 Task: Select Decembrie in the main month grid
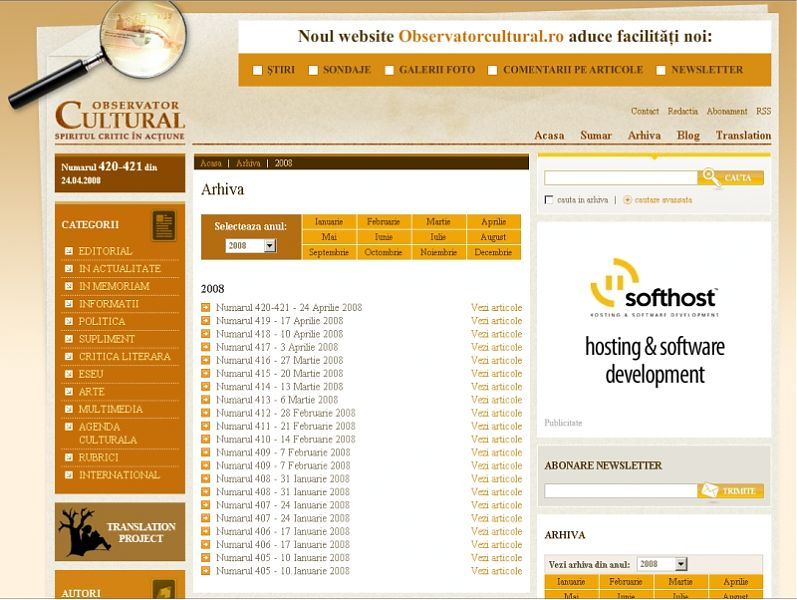point(493,252)
